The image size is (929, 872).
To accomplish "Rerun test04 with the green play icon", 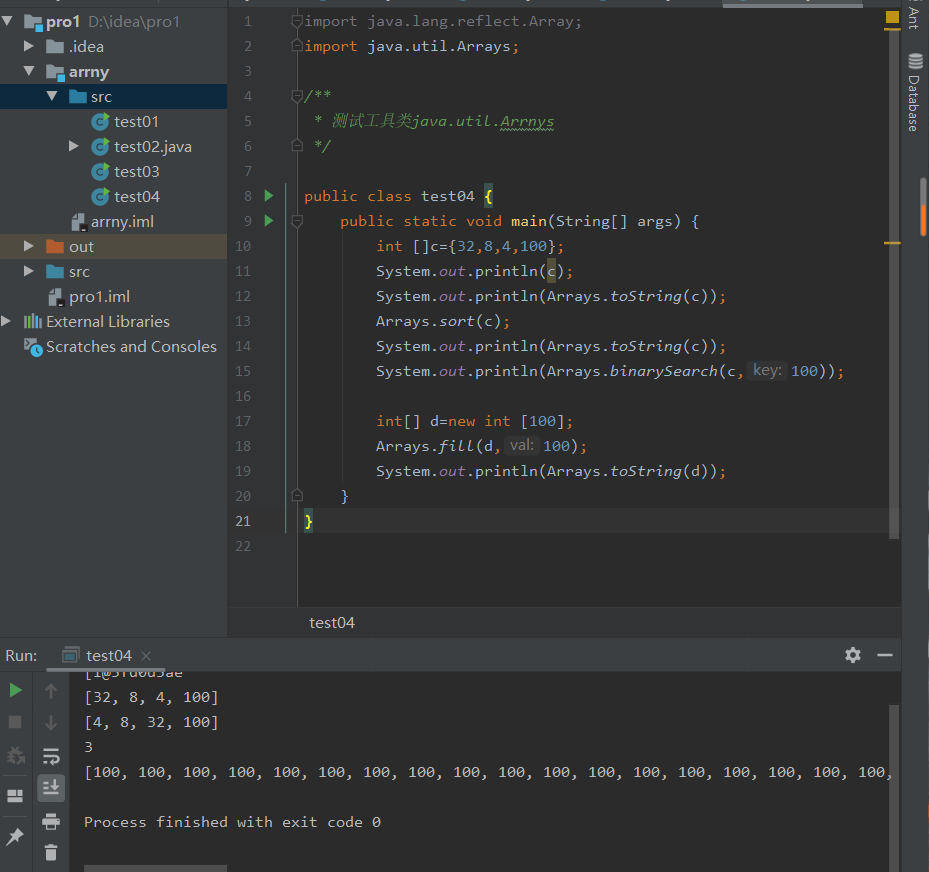I will [x=15, y=690].
